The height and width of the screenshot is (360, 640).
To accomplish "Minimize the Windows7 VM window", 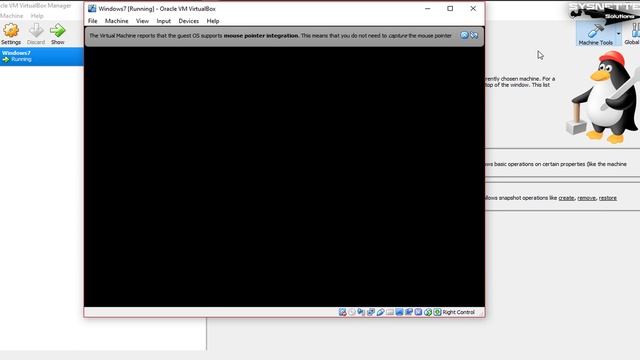I will (x=427, y=9).
